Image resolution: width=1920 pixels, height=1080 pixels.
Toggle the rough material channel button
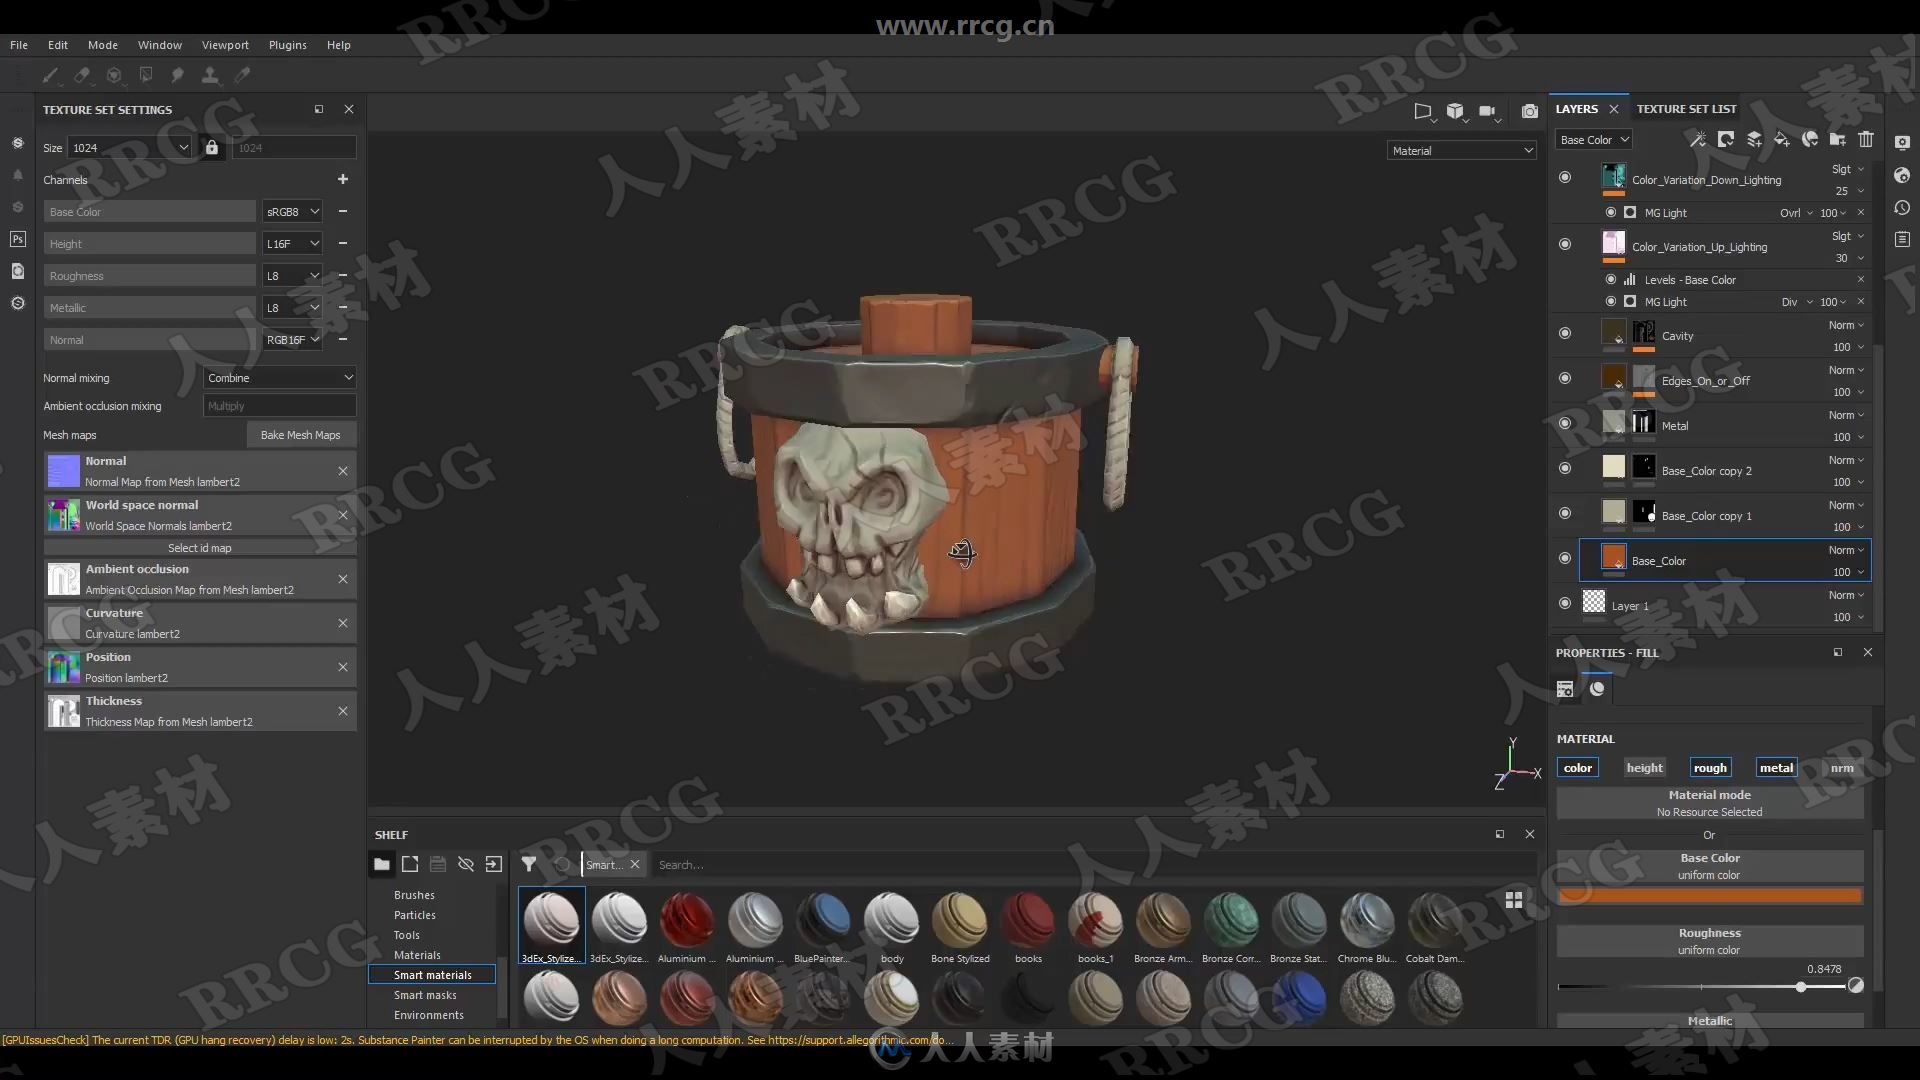[1710, 768]
